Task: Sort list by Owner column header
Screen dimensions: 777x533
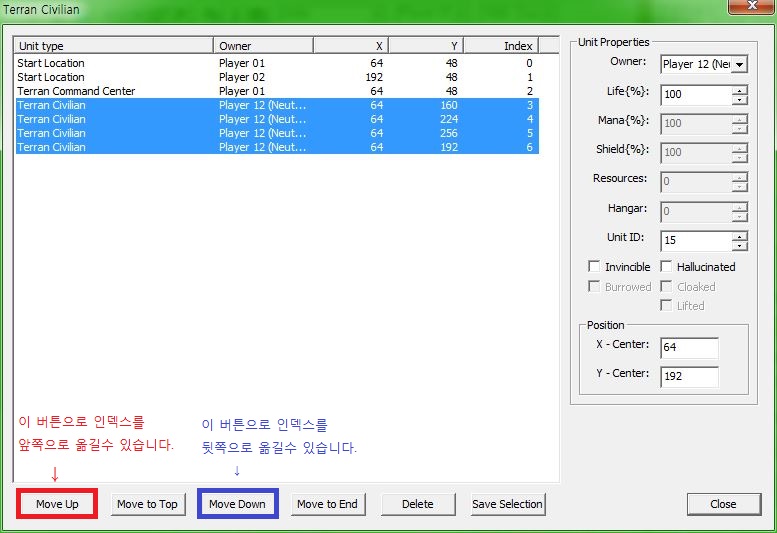Action: click(263, 46)
